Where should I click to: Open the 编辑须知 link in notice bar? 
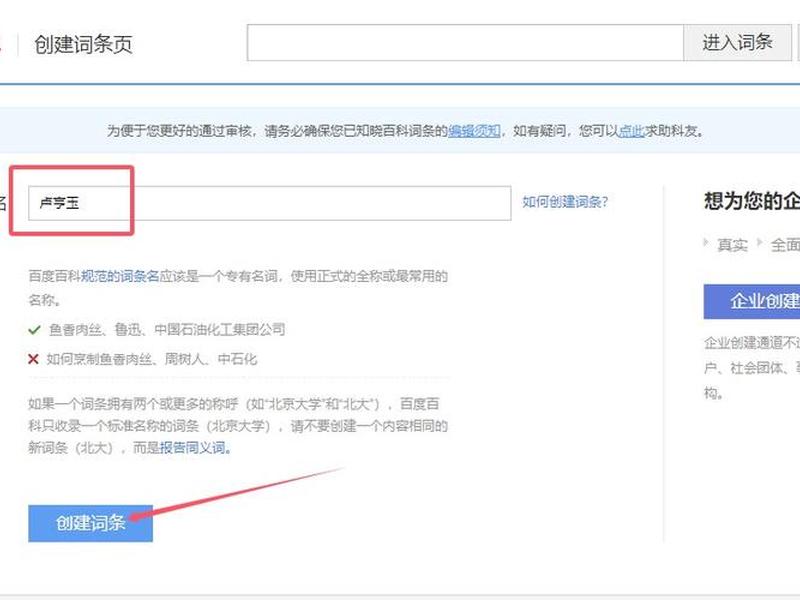[x=474, y=131]
